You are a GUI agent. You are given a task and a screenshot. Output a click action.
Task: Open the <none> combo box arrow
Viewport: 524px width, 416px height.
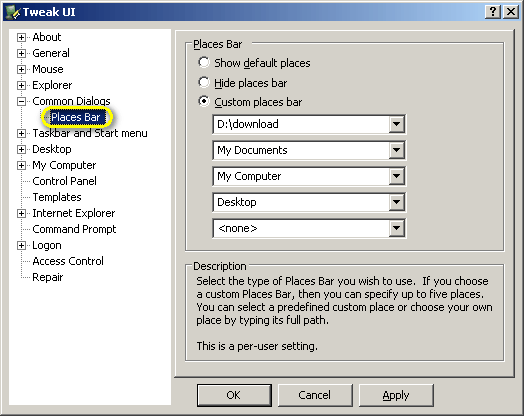(x=397, y=229)
